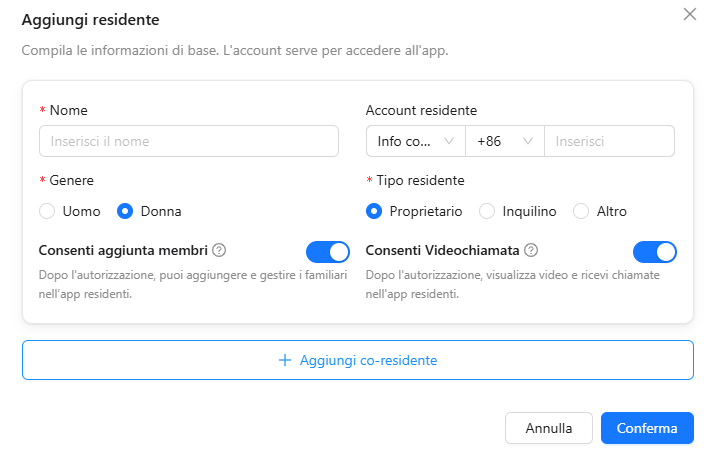Viewport: 704px width, 450px height.
Task: Choose Altro as resident type
Action: click(581, 211)
